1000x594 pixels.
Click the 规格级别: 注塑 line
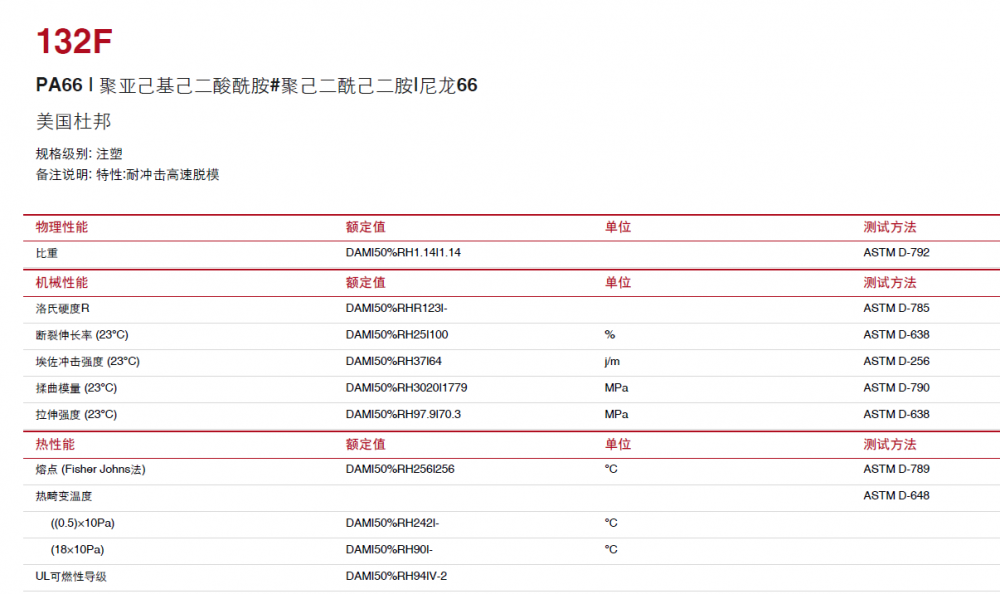tap(79, 154)
